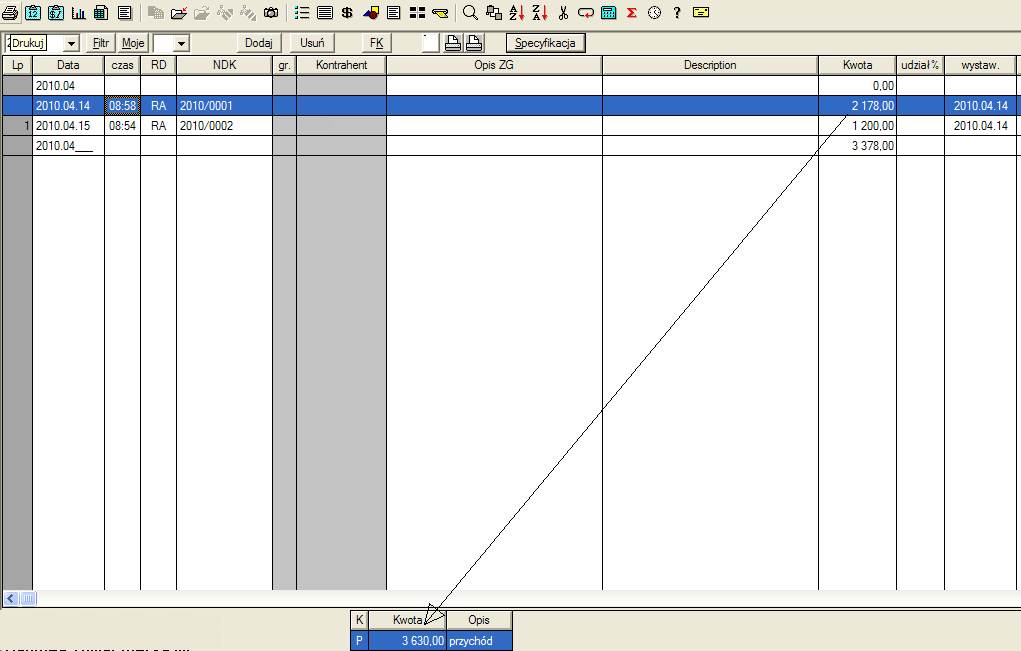Open the magnifying glass search tool
Image resolution: width=1021 pixels, height=651 pixels.
[x=470, y=13]
